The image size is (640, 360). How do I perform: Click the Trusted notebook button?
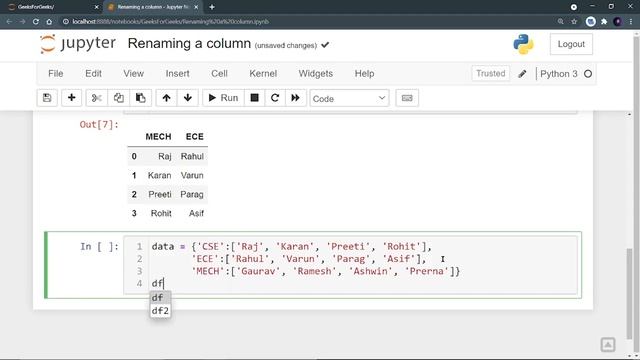pos(491,73)
